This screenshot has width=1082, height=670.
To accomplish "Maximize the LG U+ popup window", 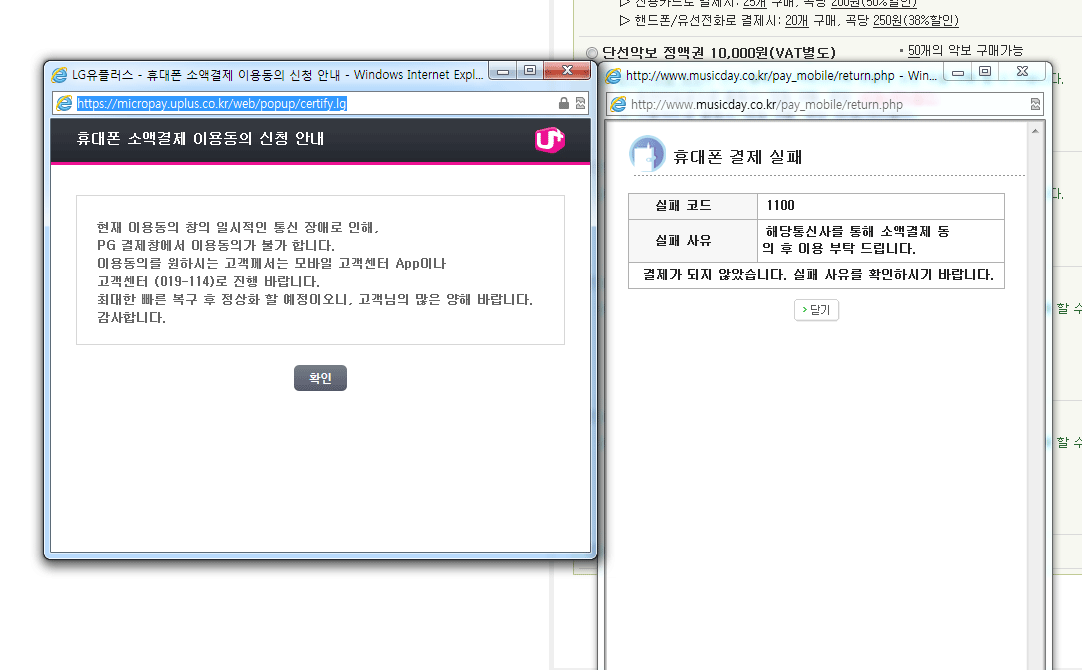I will 530,70.
